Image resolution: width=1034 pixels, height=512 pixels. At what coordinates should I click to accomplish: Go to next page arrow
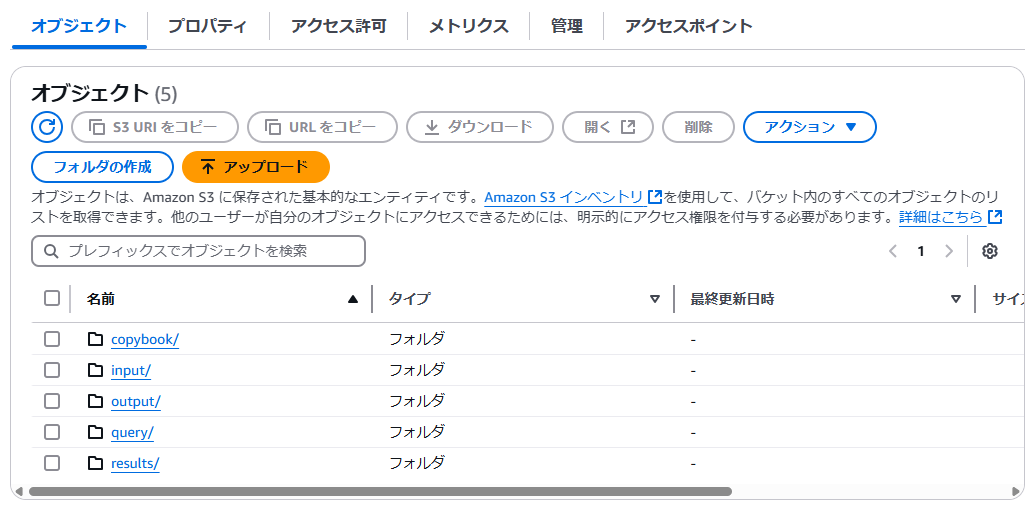pyautogui.click(x=949, y=251)
